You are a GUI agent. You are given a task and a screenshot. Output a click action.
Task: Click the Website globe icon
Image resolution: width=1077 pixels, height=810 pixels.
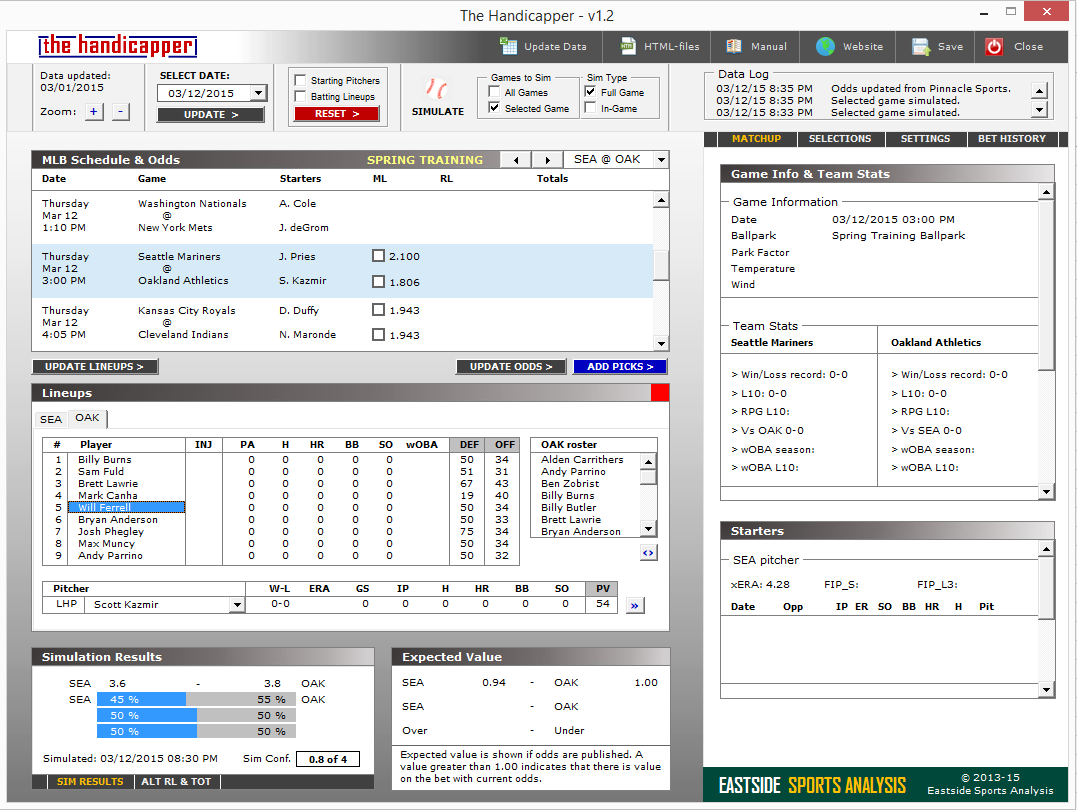[x=825, y=46]
